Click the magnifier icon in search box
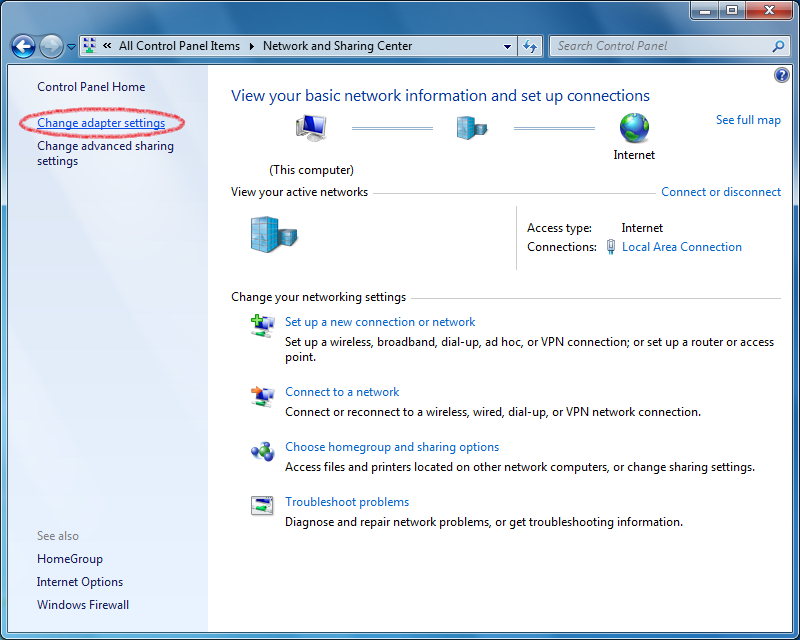 pyautogui.click(x=778, y=46)
